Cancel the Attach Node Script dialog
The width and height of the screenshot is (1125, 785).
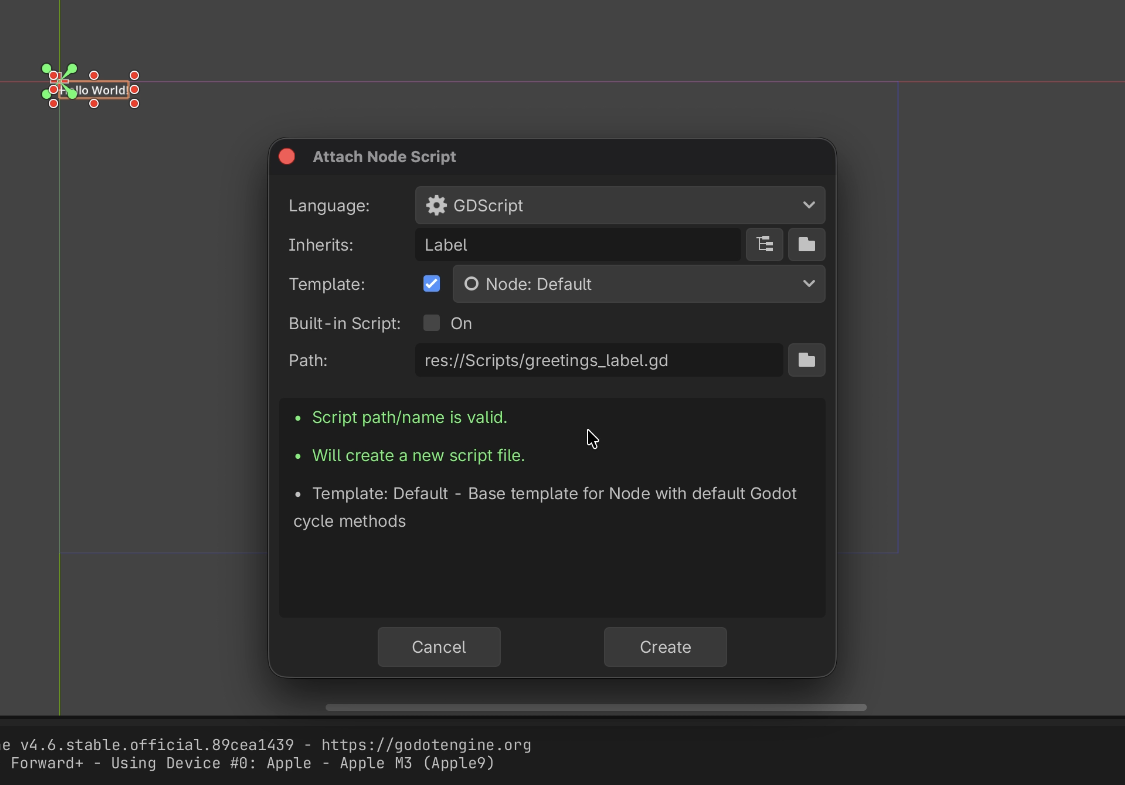pyautogui.click(x=439, y=647)
